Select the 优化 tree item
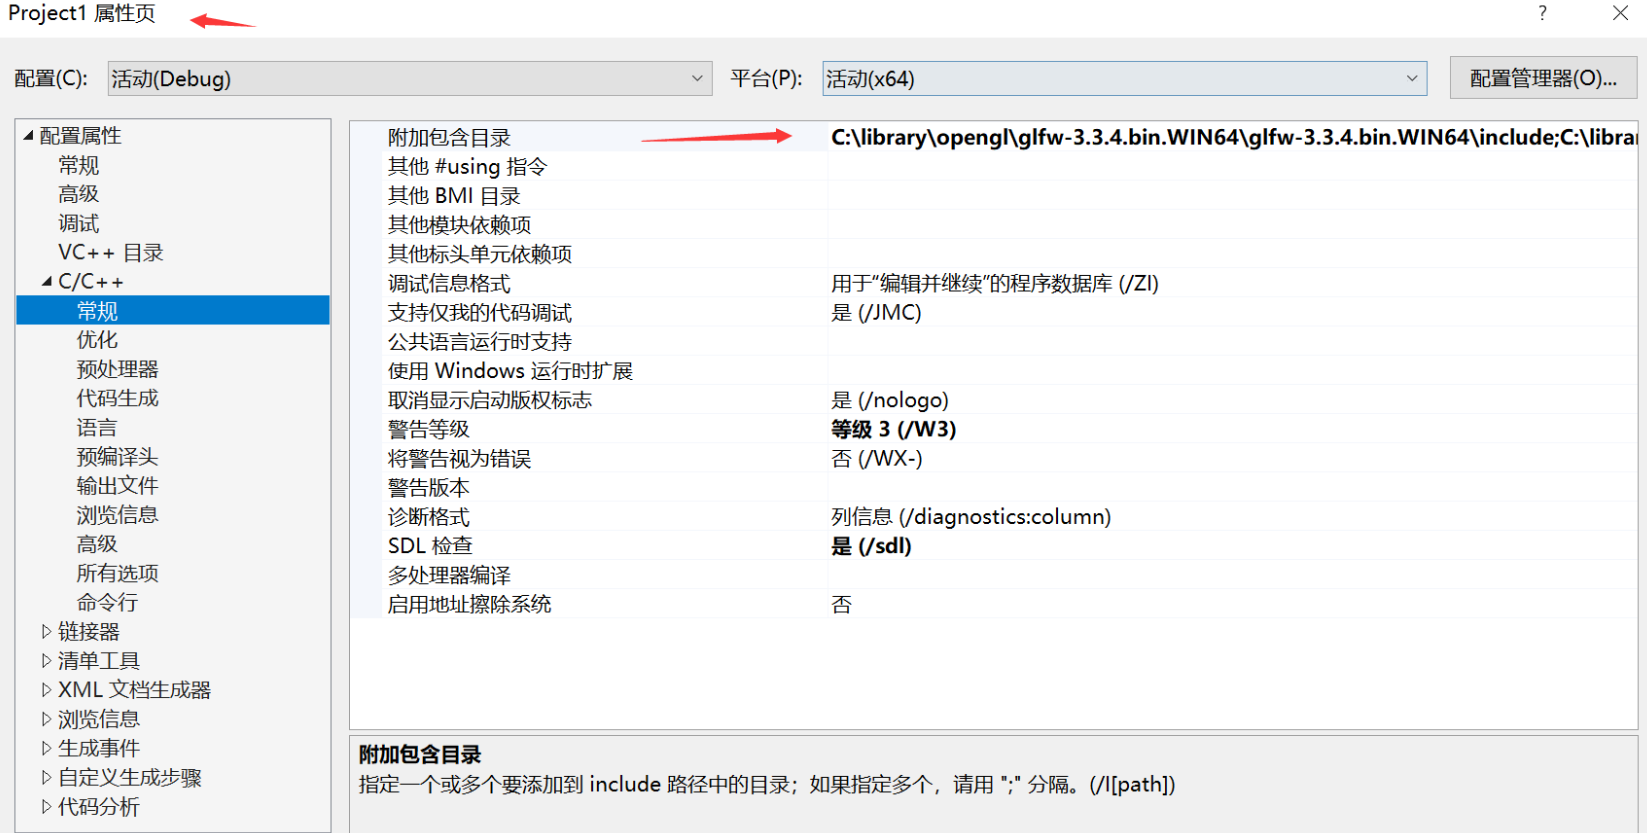The image size is (1647, 833). click(x=97, y=340)
